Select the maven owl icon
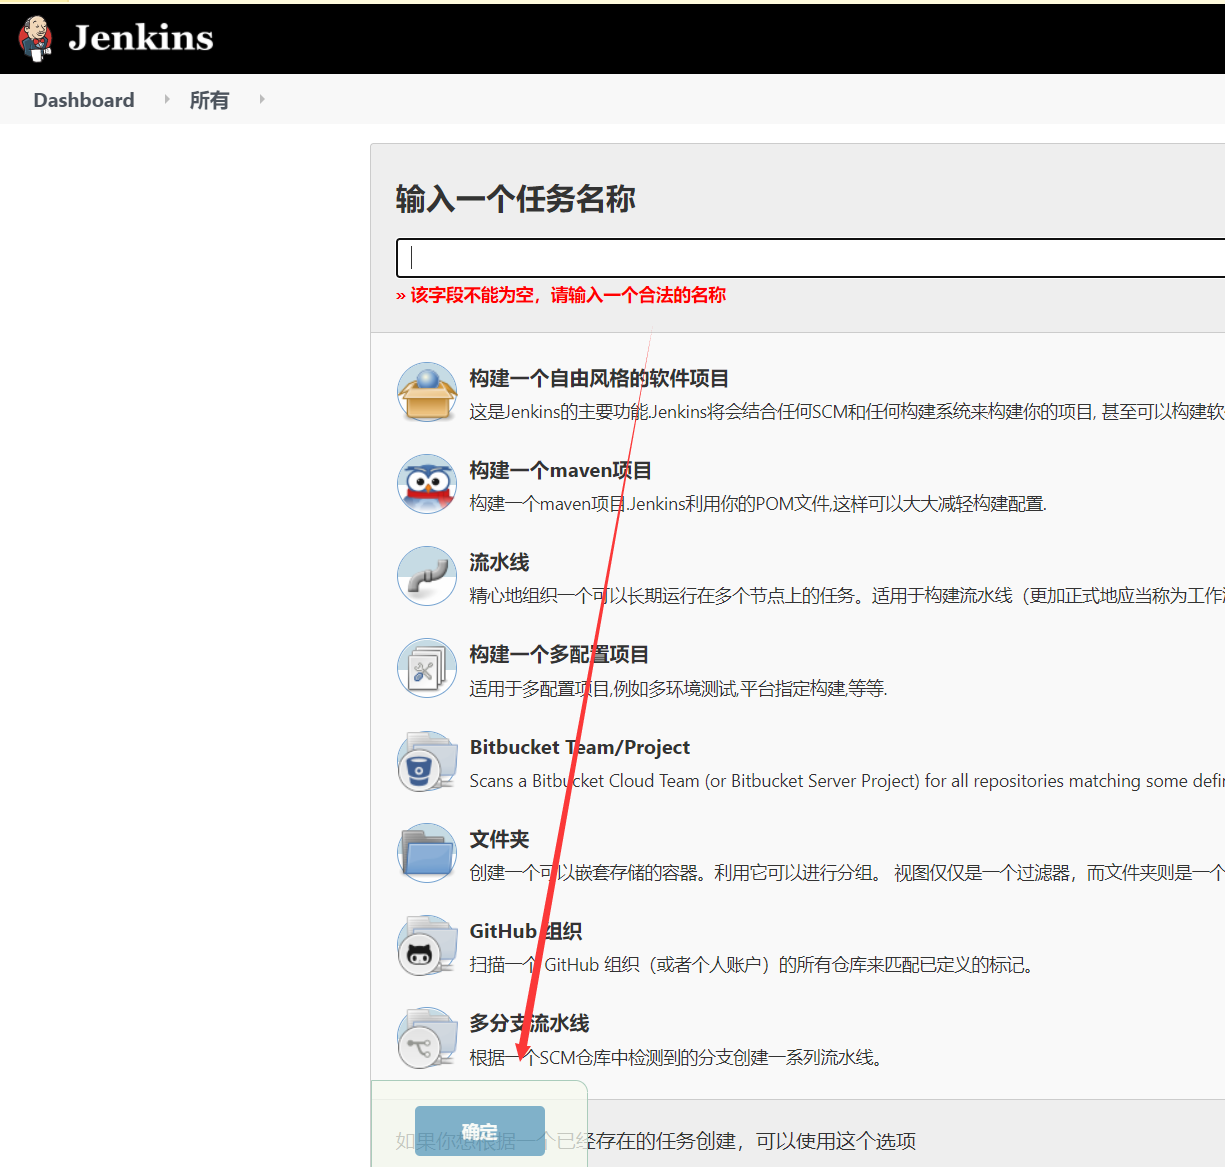Screen dimensions: 1225x1167 pyautogui.click(x=427, y=484)
